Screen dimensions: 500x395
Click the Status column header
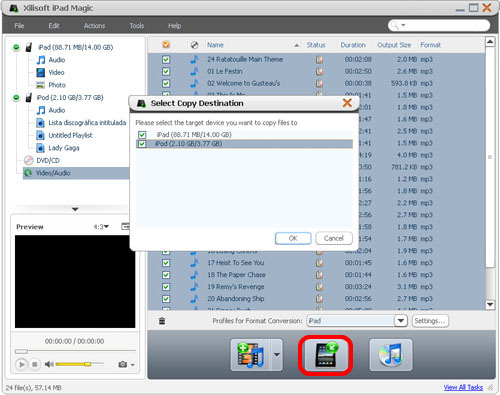tap(316, 45)
